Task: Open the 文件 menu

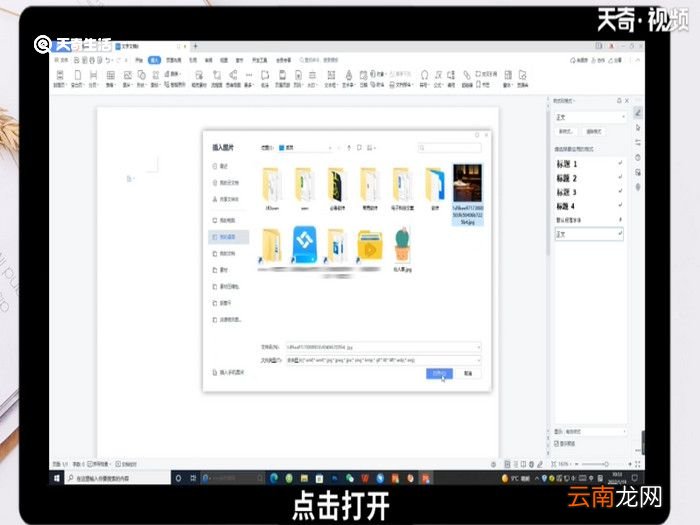Action: tap(62, 60)
